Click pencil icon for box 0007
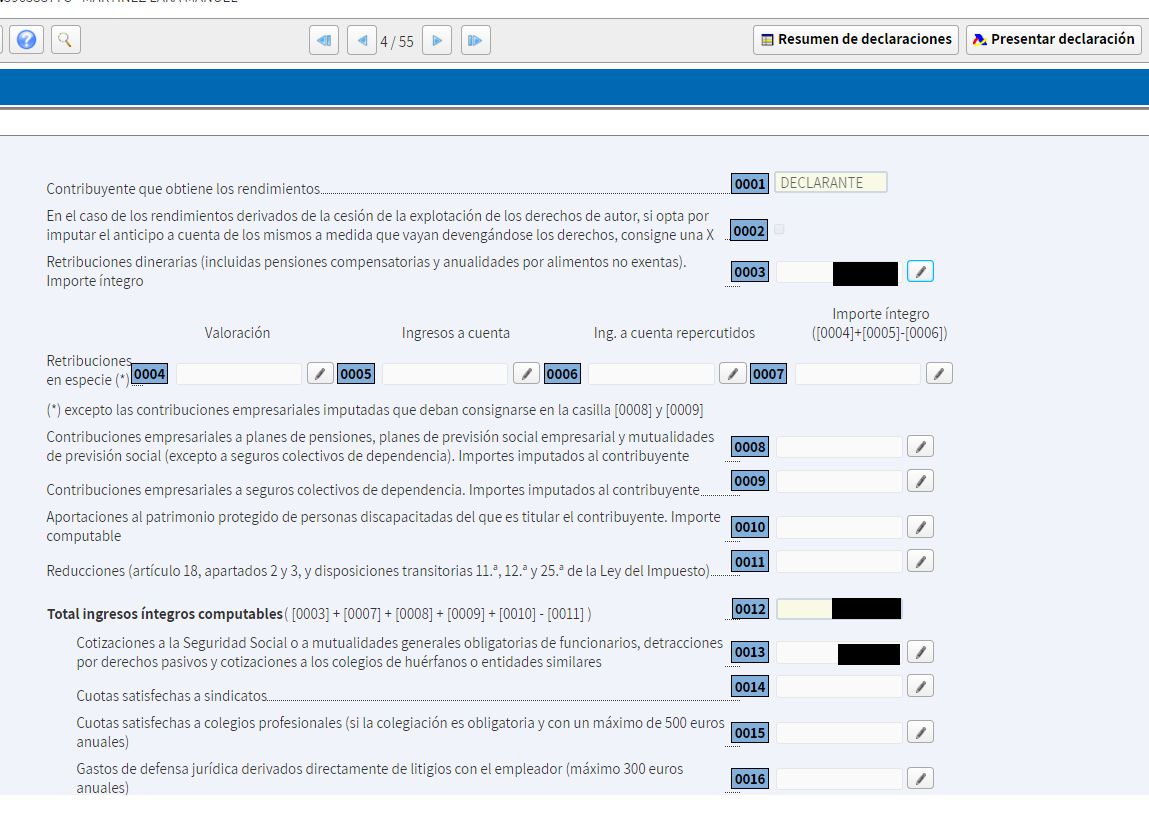1149x821 pixels. pyautogui.click(x=938, y=374)
